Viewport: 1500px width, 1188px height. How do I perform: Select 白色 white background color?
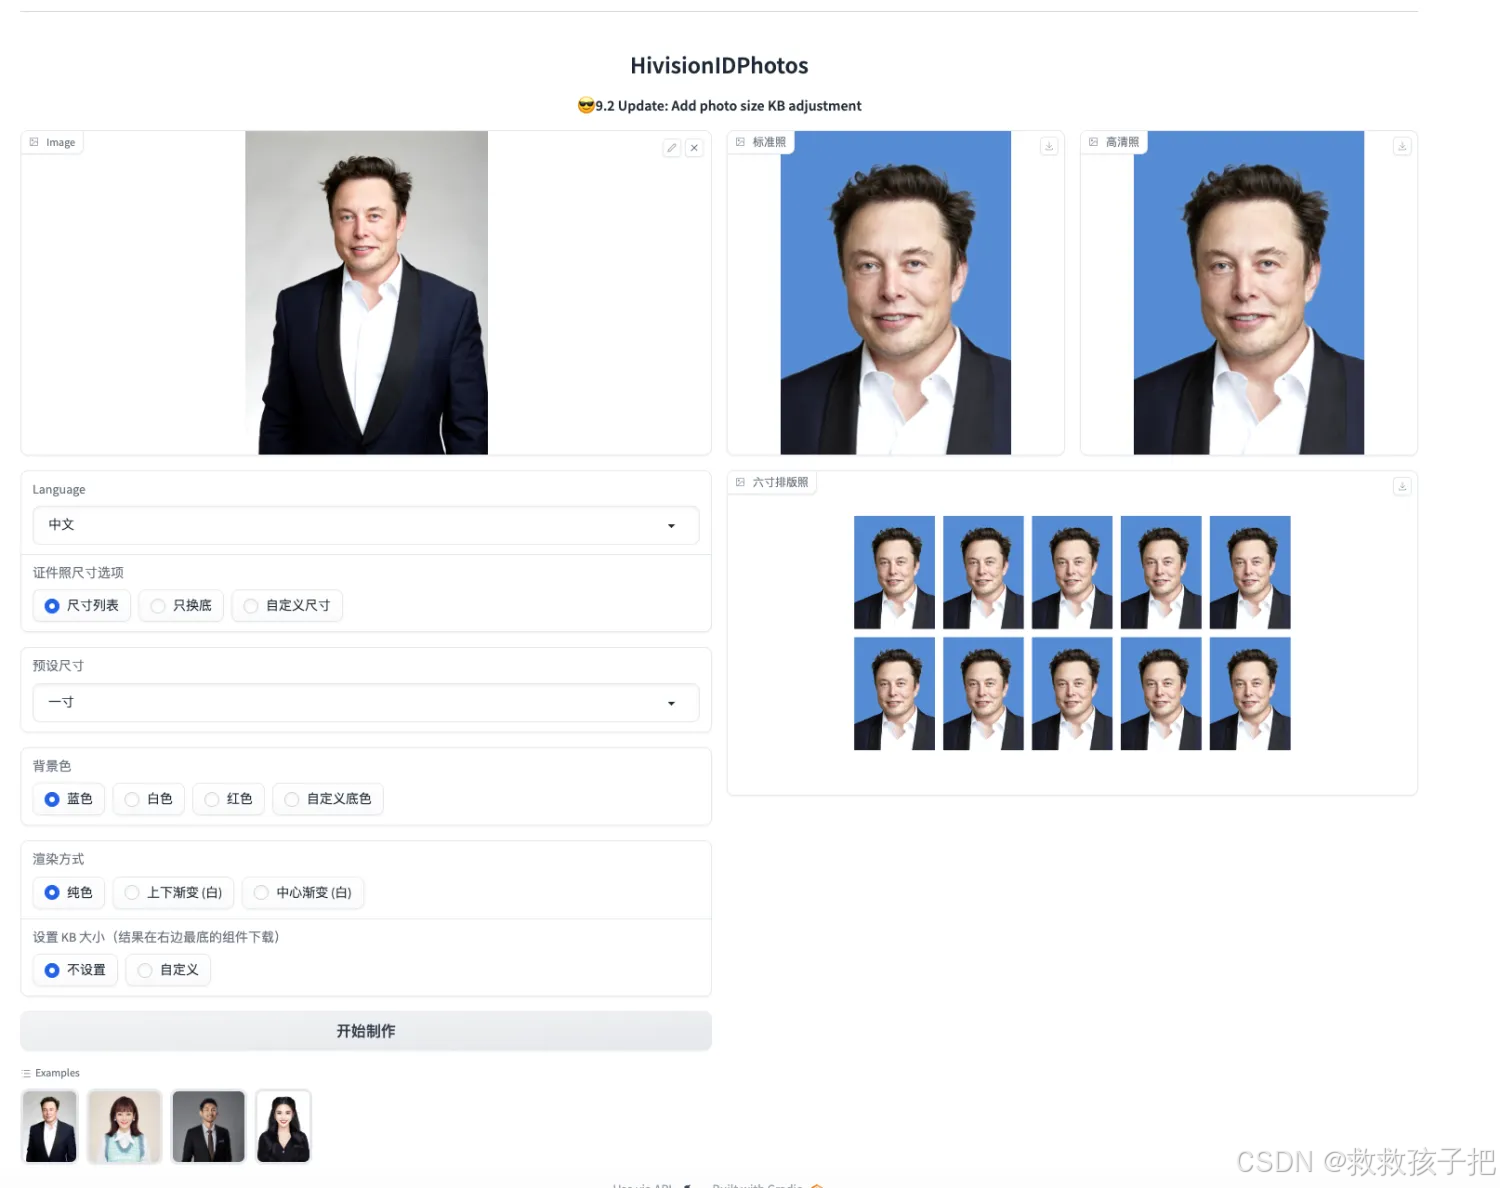[149, 799]
